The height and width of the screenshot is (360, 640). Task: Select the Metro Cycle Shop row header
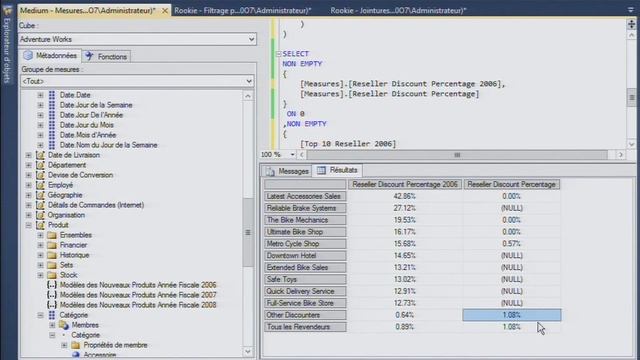pos(305,244)
